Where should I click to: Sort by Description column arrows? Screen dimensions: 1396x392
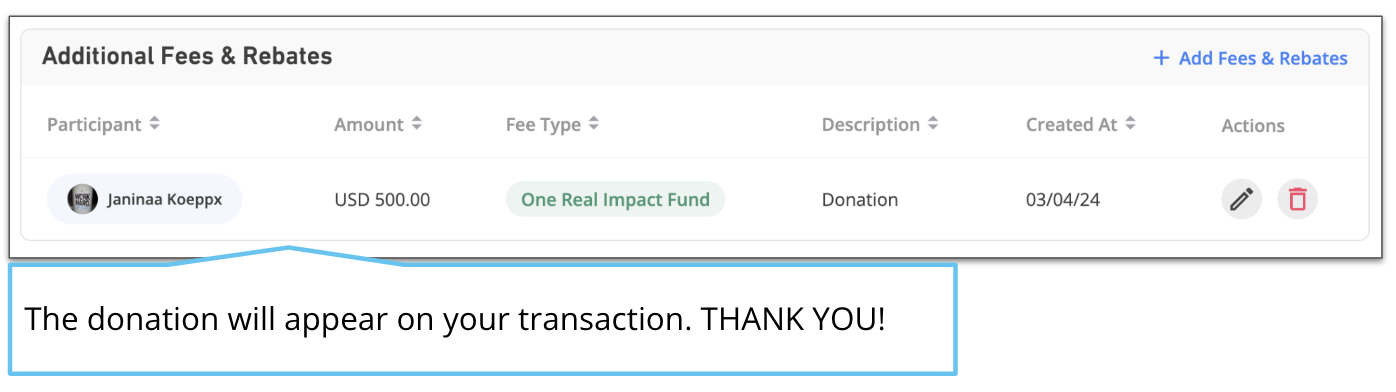coord(932,124)
